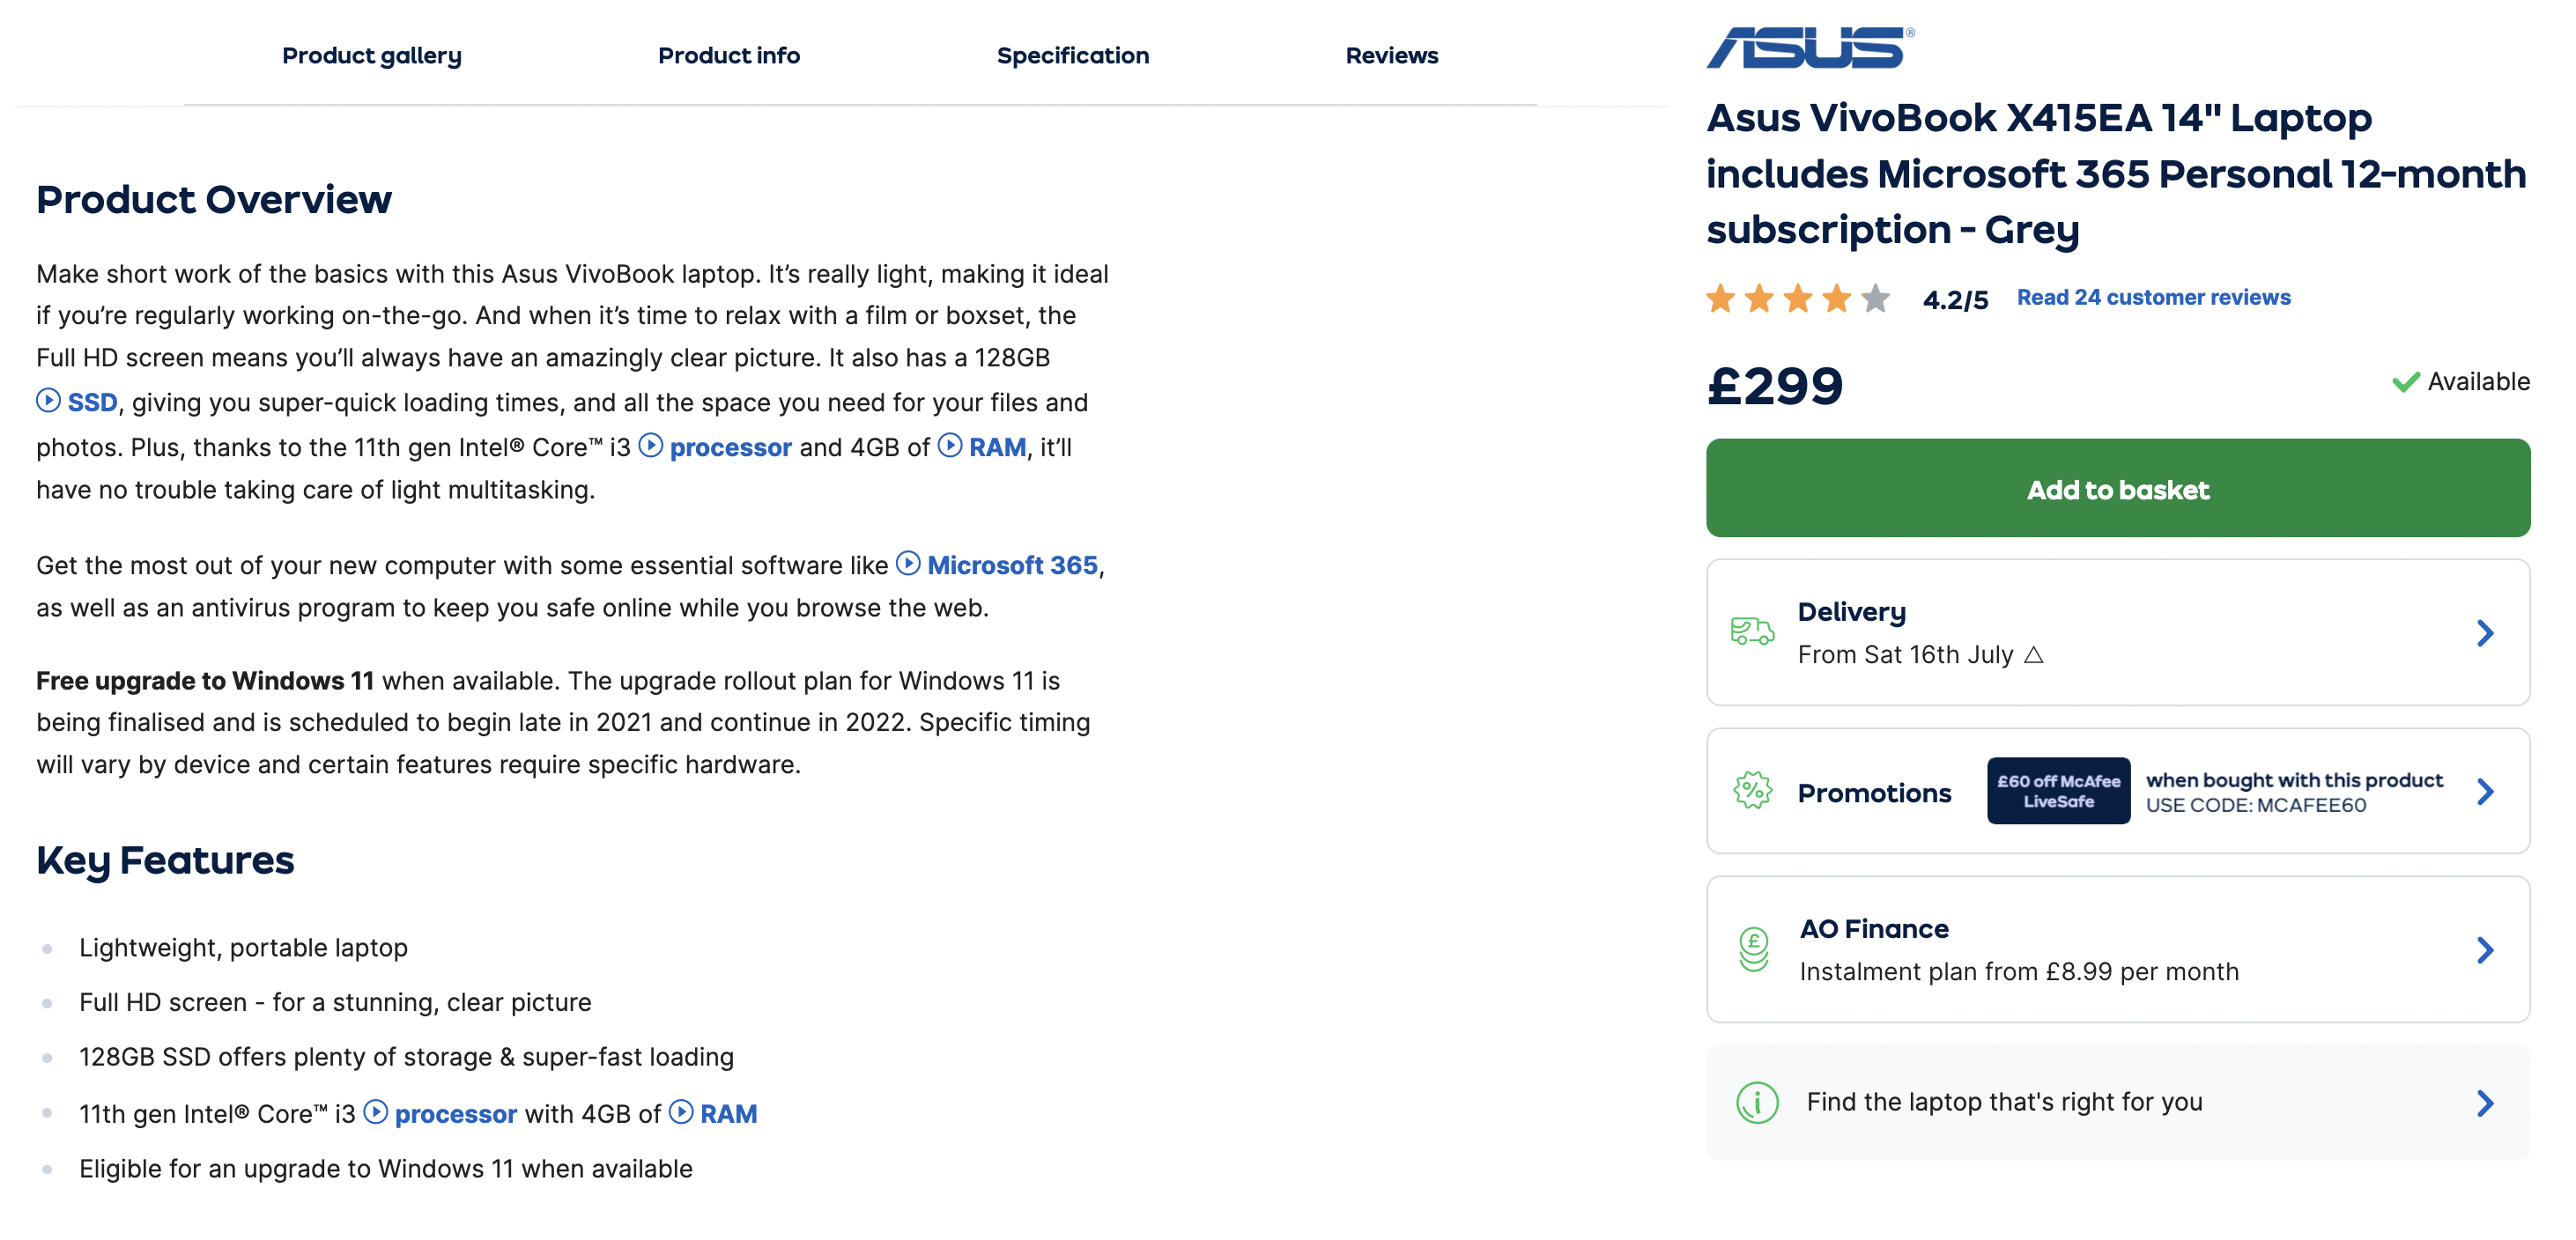This screenshot has width=2576, height=1240.
Task: Click the play icon beside Microsoft 365
Action: pos(907,563)
